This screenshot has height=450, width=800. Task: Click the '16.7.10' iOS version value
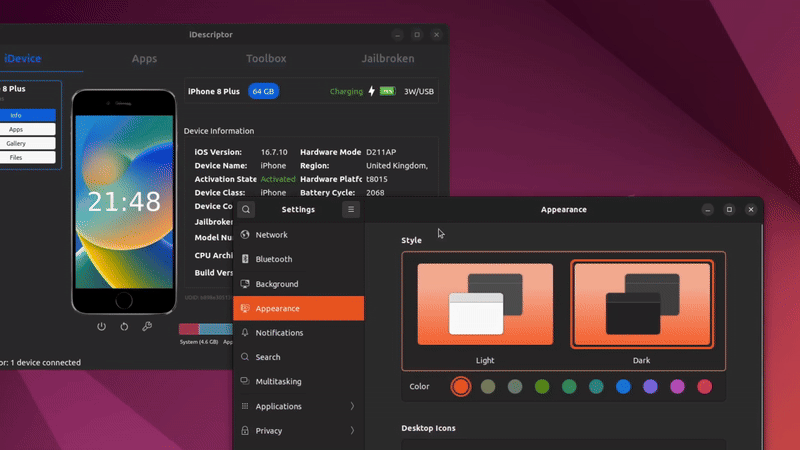click(x=274, y=152)
